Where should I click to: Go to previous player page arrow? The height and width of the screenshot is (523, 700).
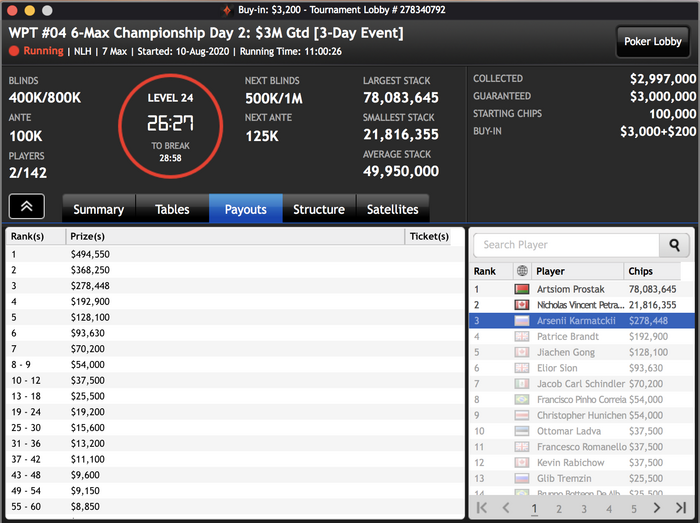coord(506,507)
